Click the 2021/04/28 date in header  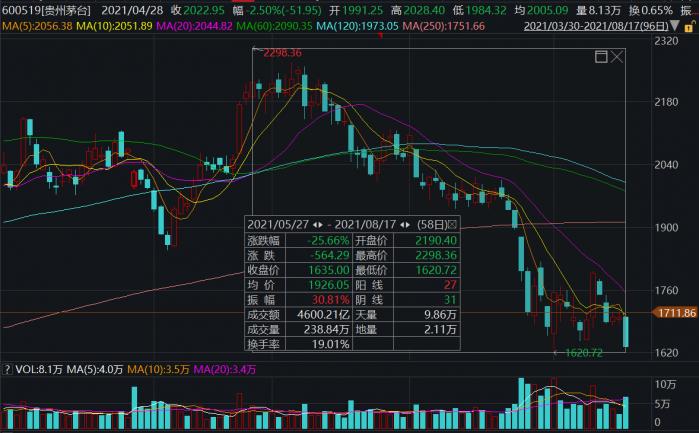[x=132, y=10]
